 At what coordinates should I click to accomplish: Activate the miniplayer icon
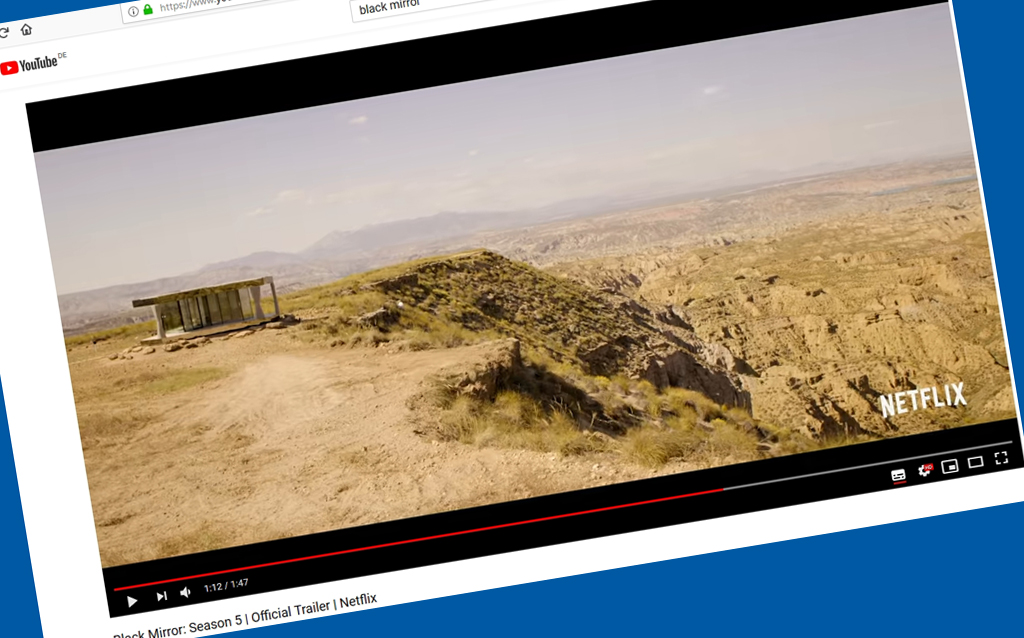point(950,466)
